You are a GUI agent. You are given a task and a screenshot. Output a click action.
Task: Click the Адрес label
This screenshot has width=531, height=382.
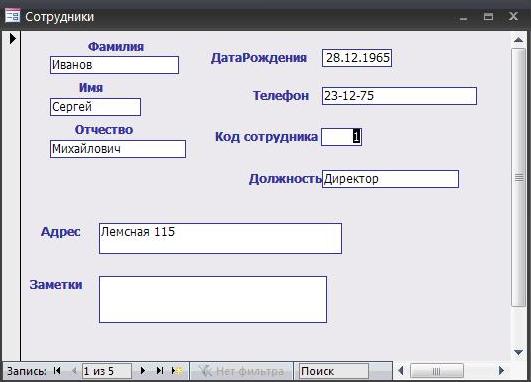(61, 232)
